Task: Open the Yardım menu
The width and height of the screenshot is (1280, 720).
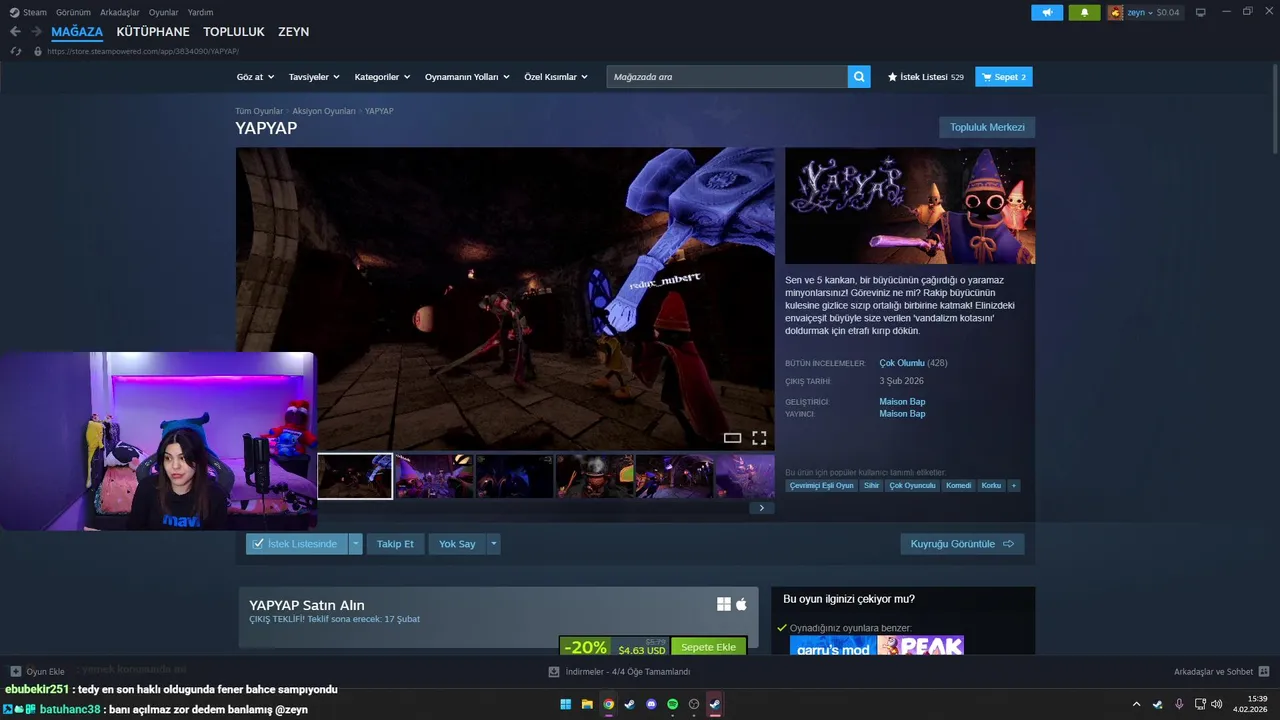Action: 200,12
